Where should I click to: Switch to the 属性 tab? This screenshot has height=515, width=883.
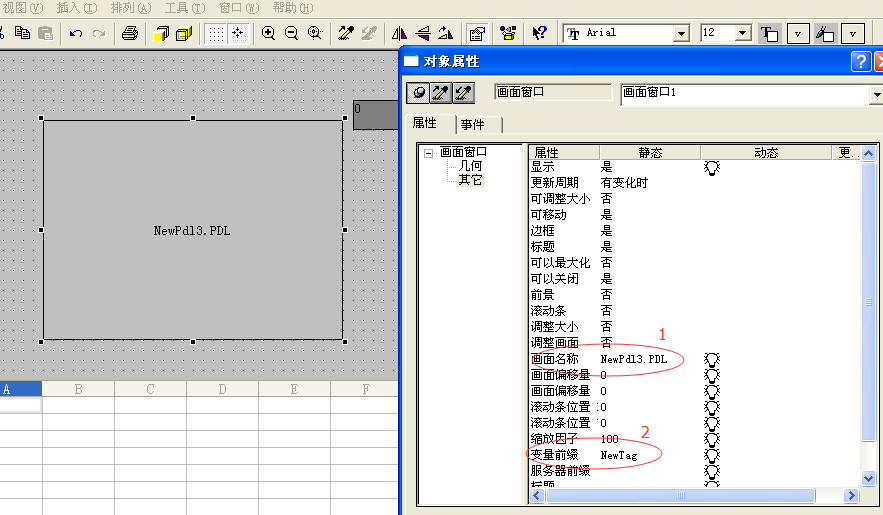pos(425,123)
